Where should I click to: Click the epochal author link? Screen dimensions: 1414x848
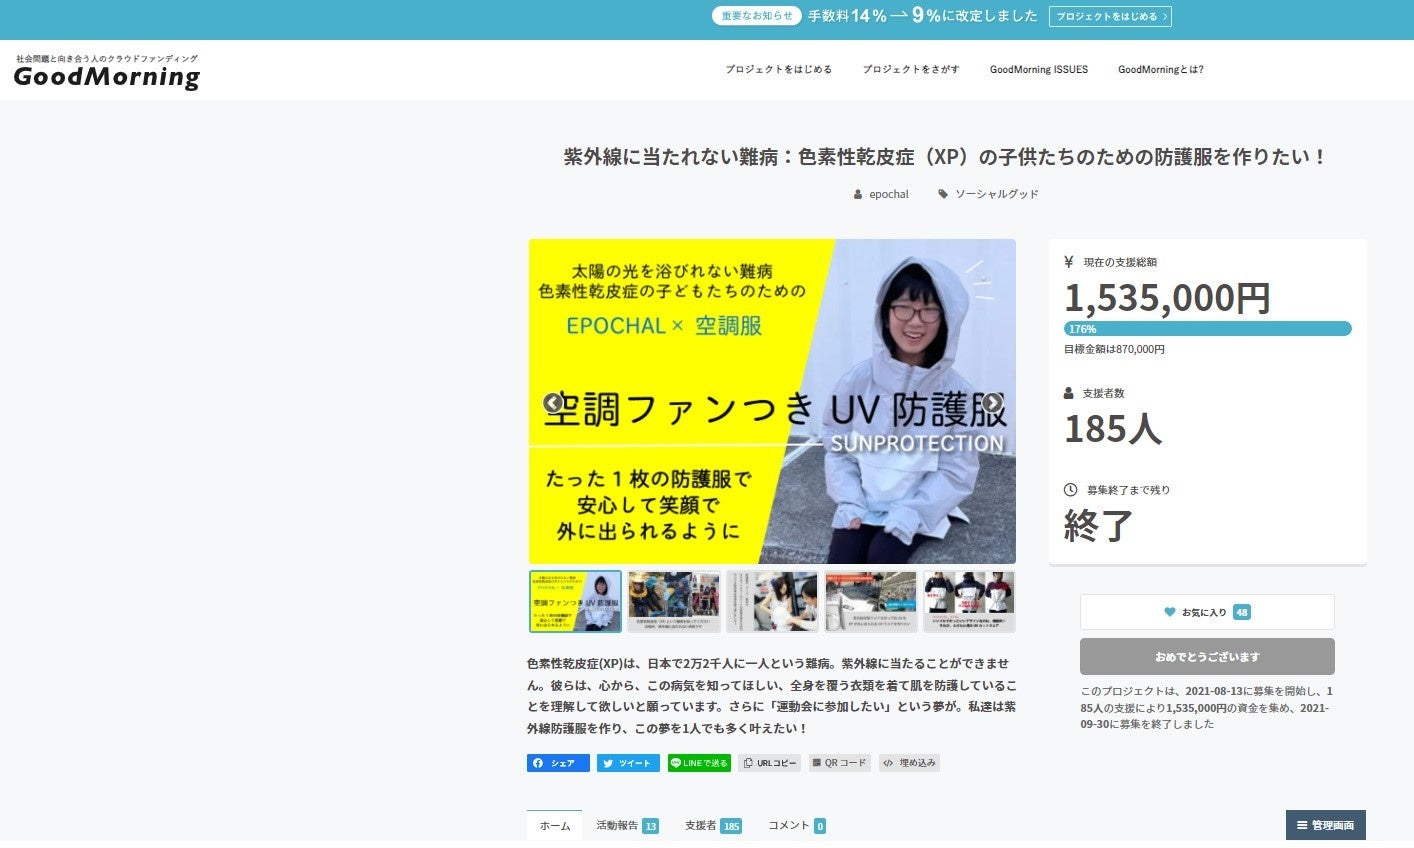tap(888, 194)
